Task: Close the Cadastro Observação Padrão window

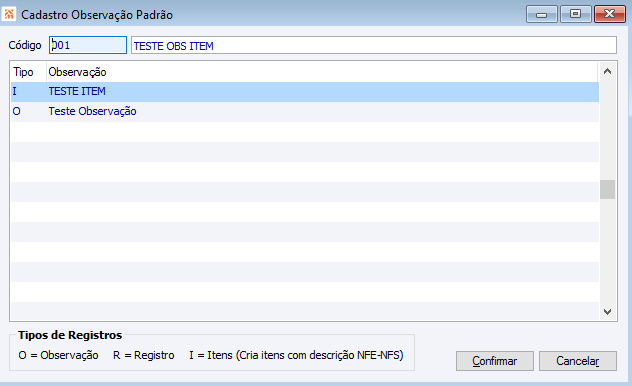Action: click(610, 14)
